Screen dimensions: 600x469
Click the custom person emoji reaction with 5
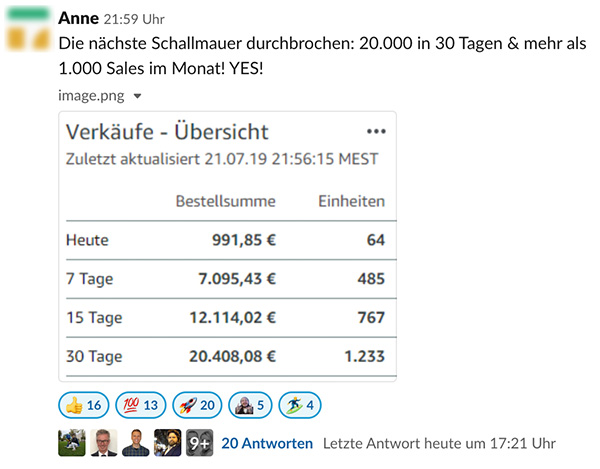pyautogui.click(x=250, y=405)
